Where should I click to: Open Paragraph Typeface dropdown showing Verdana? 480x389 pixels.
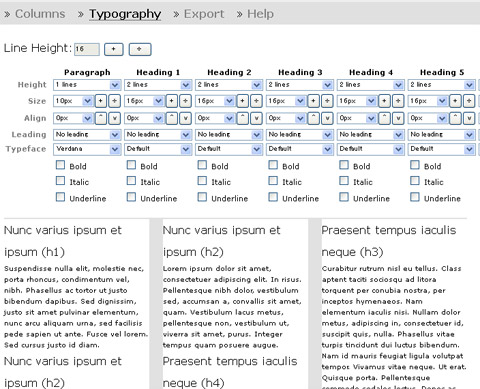click(x=87, y=149)
